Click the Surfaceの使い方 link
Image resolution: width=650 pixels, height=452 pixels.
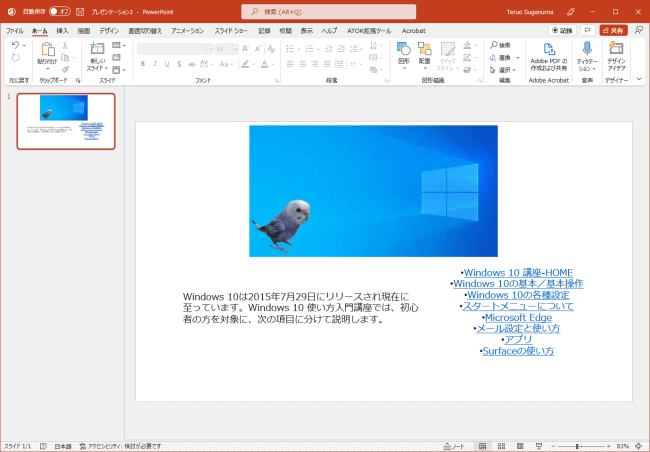[518, 351]
